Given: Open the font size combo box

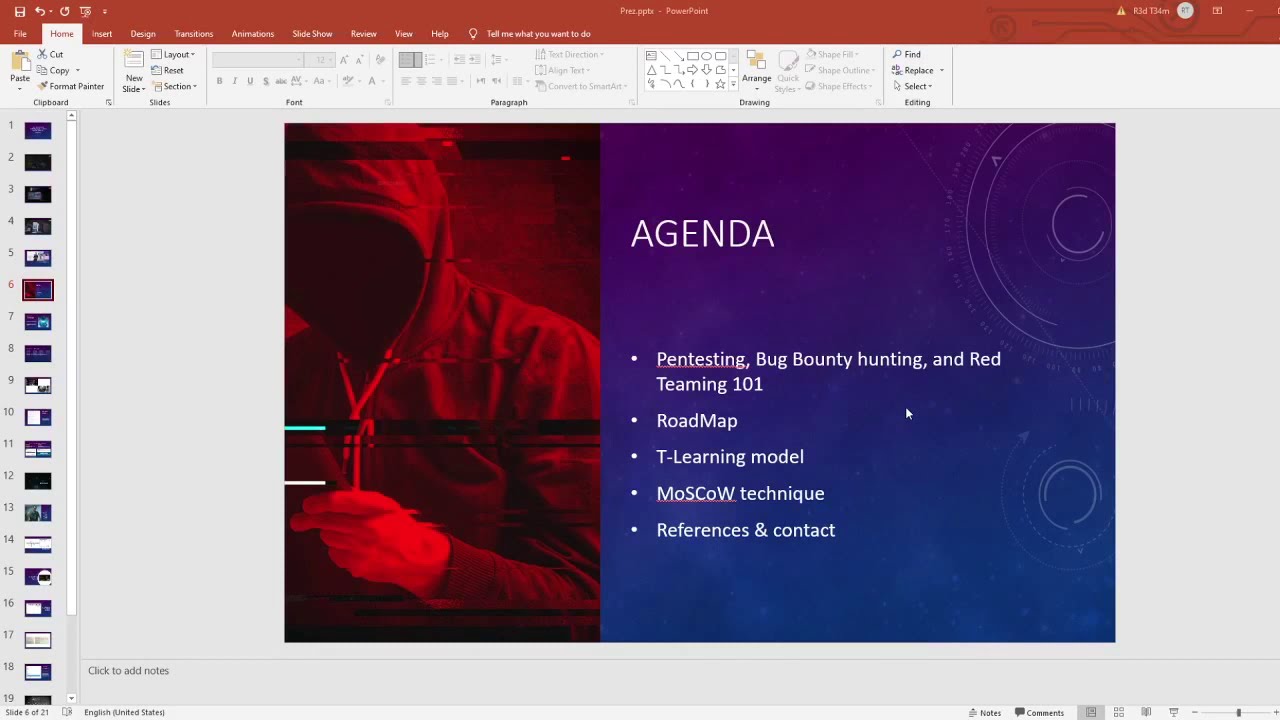Looking at the screenshot, I should (321, 60).
